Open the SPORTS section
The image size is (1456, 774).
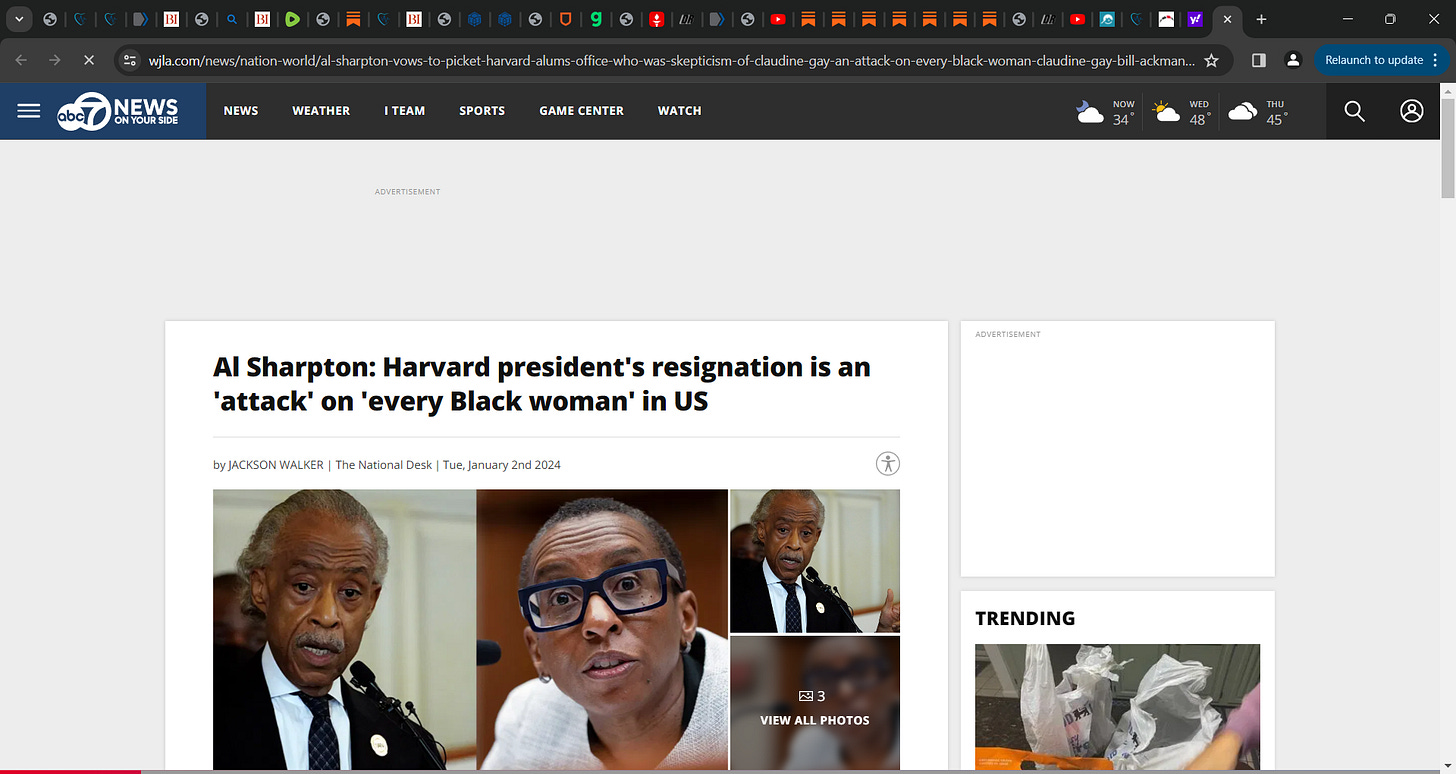coord(482,111)
